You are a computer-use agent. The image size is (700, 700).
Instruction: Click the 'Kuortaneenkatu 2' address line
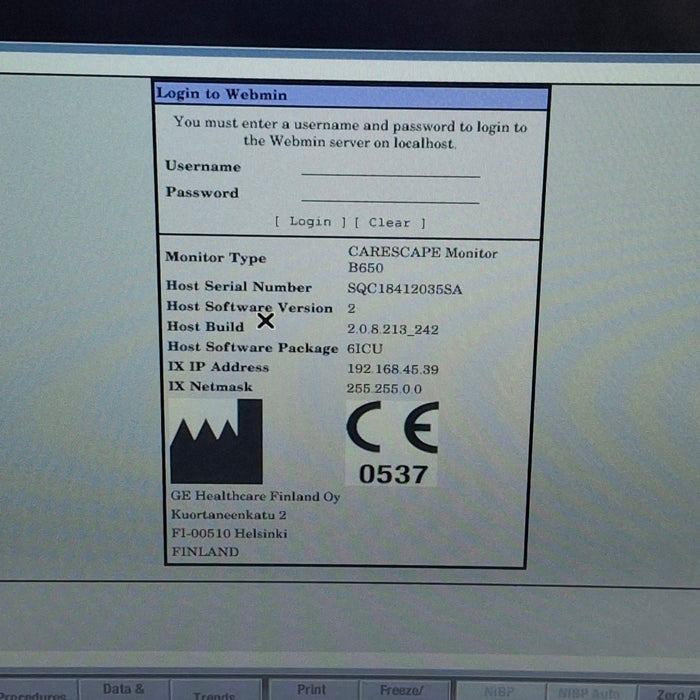(x=229, y=515)
